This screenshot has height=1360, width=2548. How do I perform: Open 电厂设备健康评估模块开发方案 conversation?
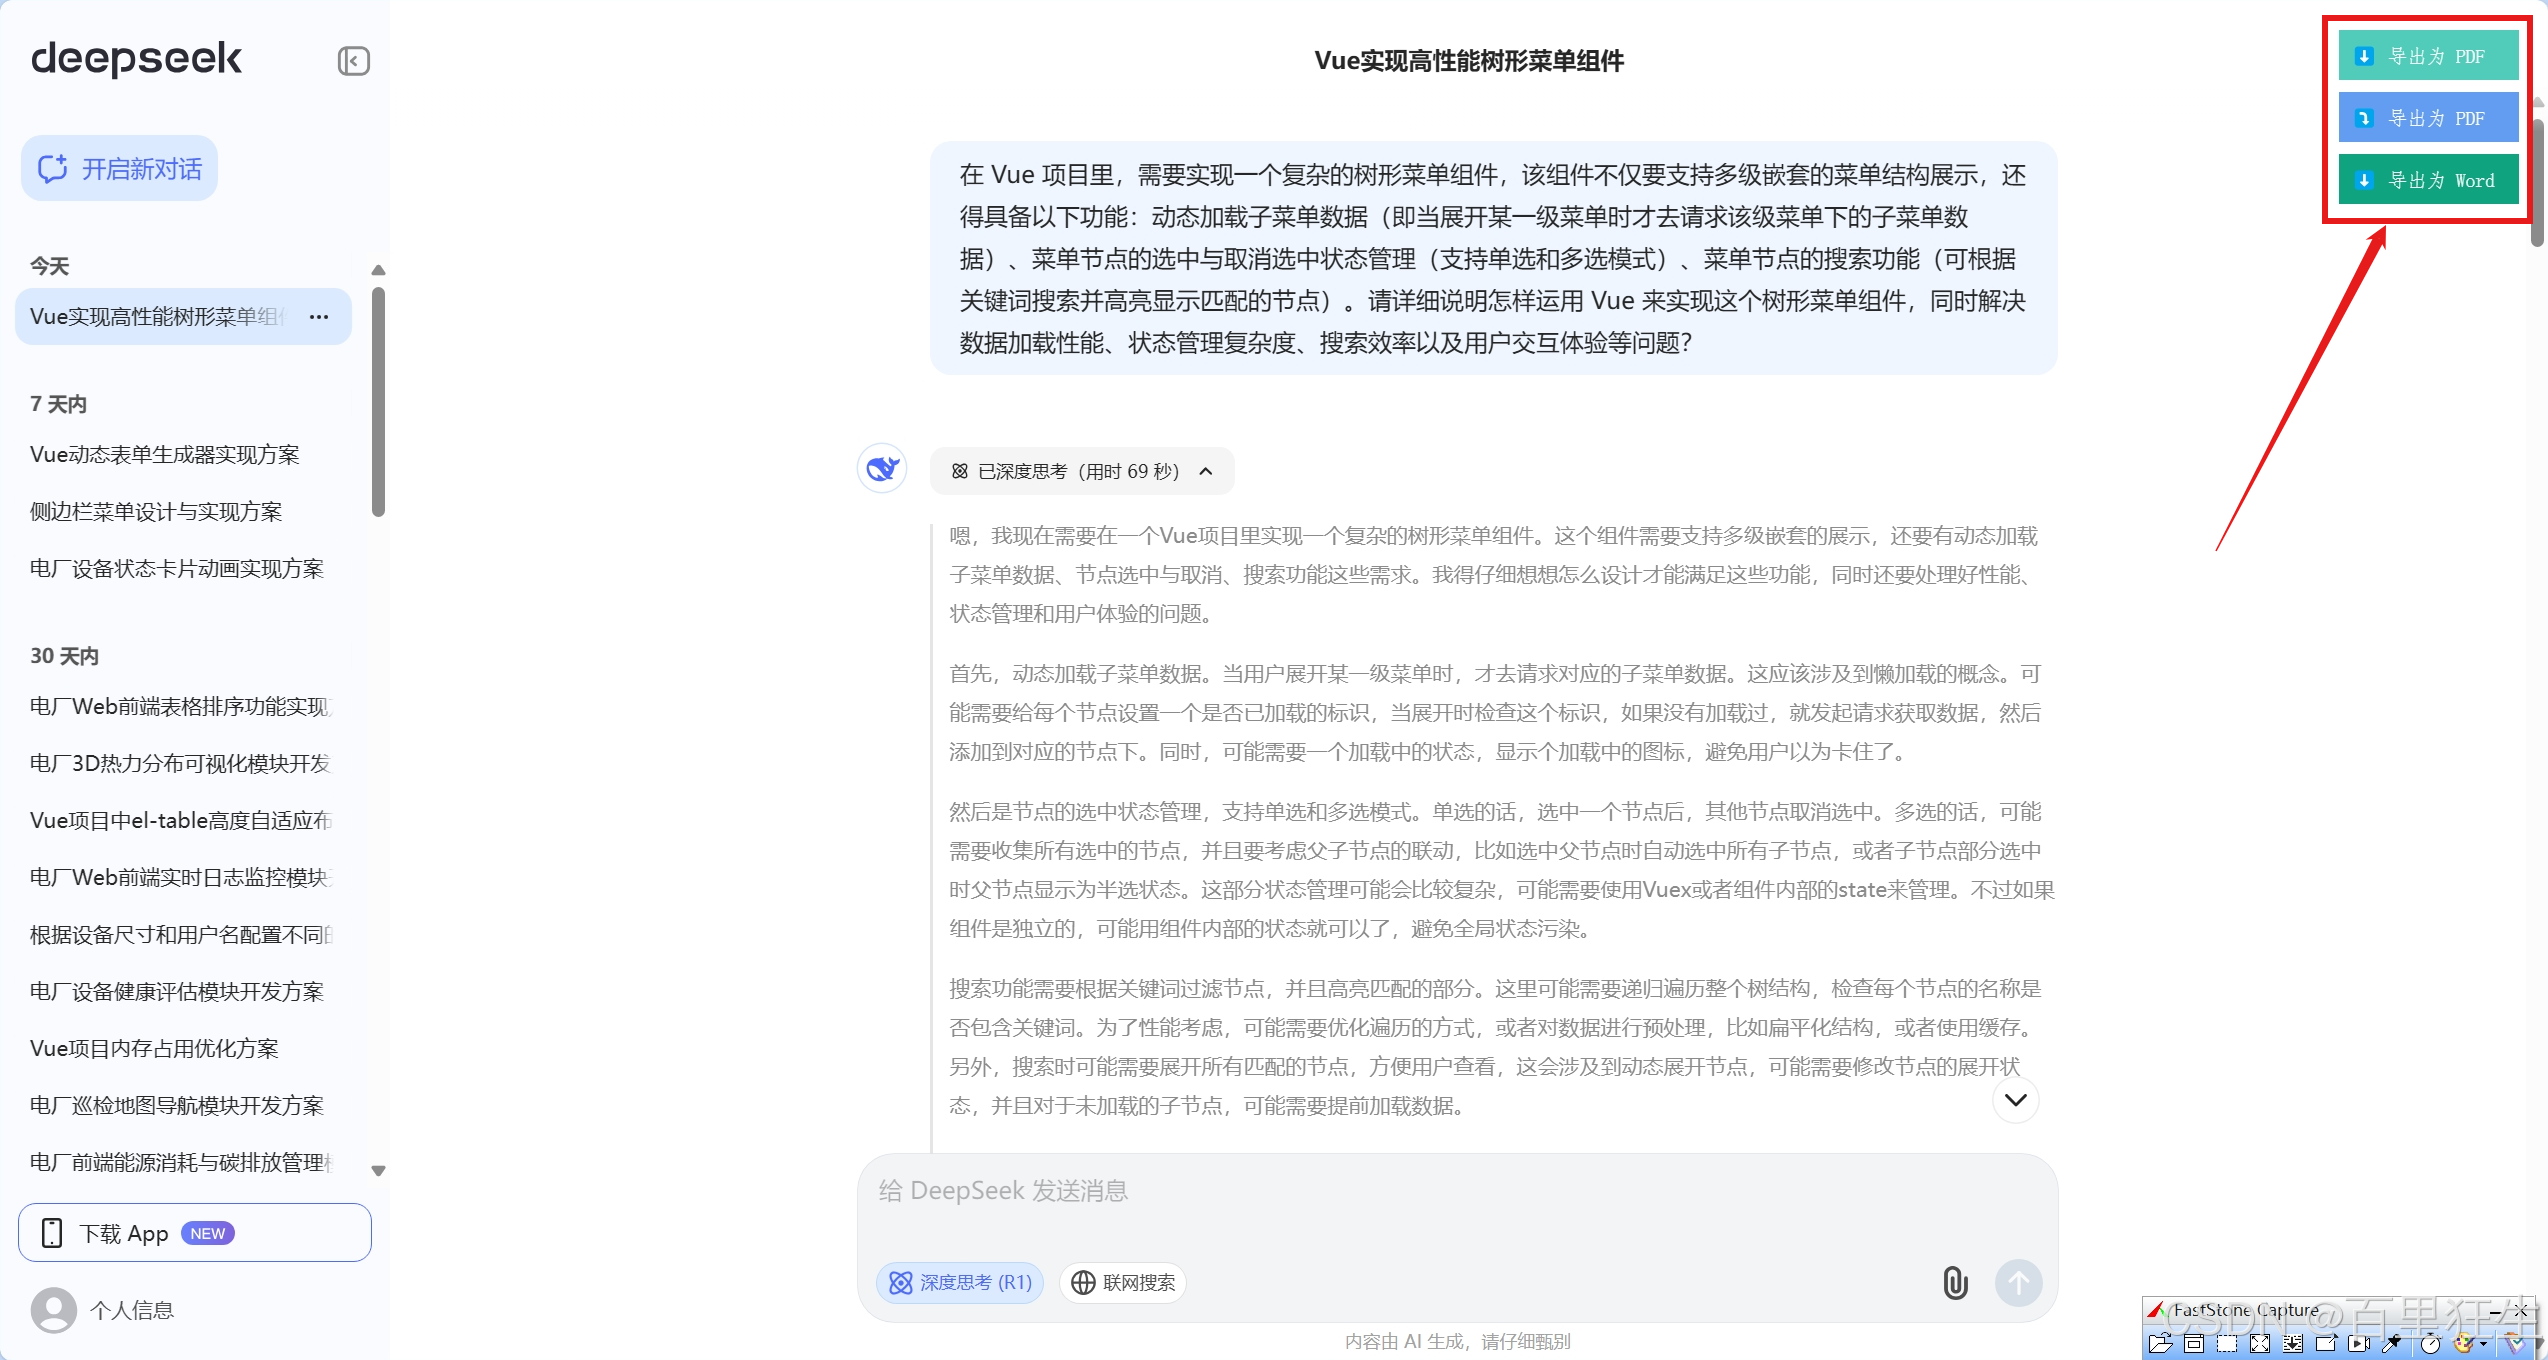click(x=177, y=992)
